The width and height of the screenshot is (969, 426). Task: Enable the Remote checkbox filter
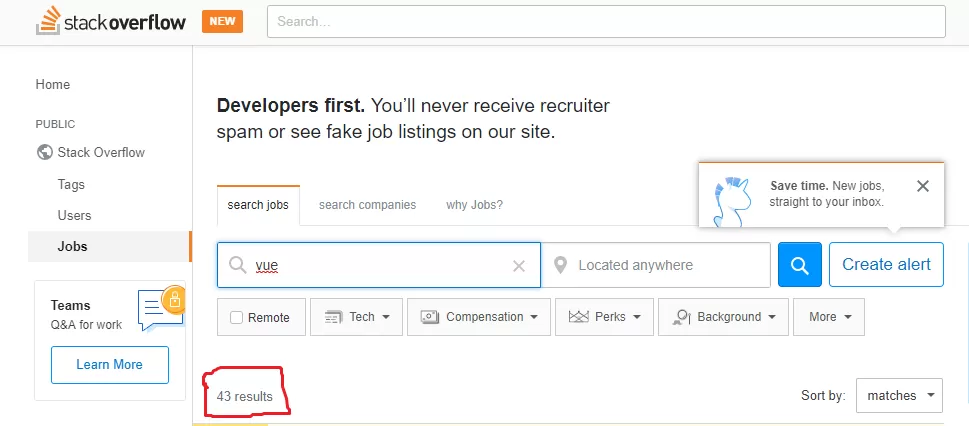coord(236,318)
